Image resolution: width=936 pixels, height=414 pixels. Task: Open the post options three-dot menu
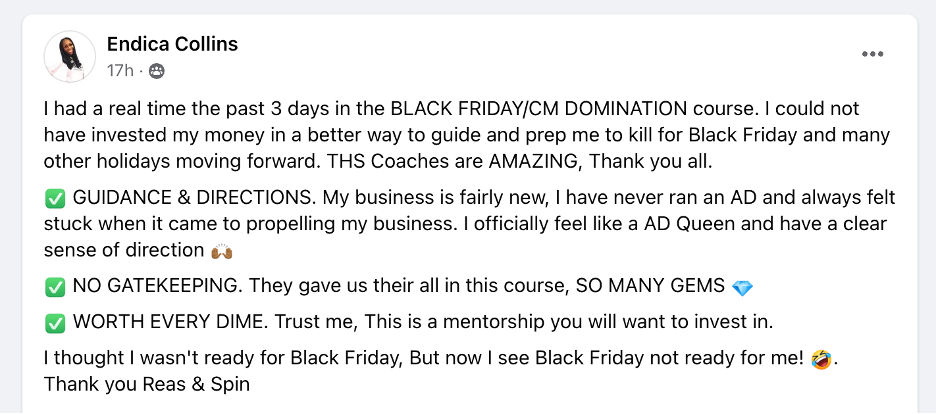point(872,54)
